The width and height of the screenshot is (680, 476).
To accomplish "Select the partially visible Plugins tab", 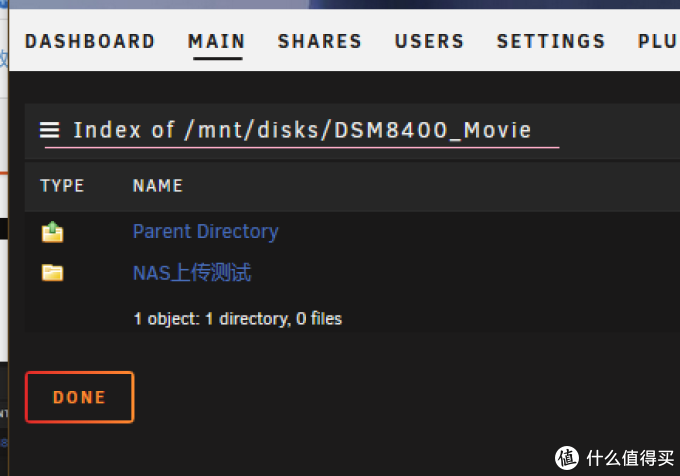I will [658, 42].
